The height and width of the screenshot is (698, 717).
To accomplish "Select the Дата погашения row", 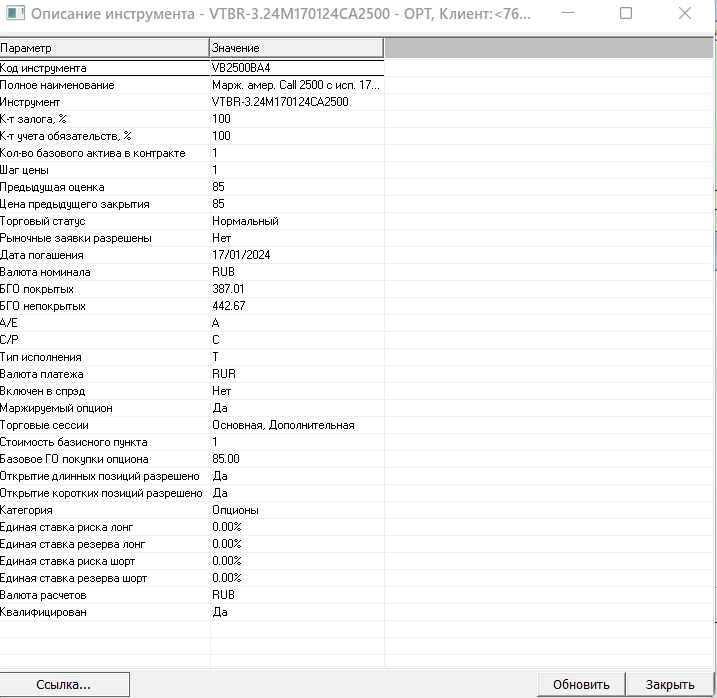I will click(104, 255).
